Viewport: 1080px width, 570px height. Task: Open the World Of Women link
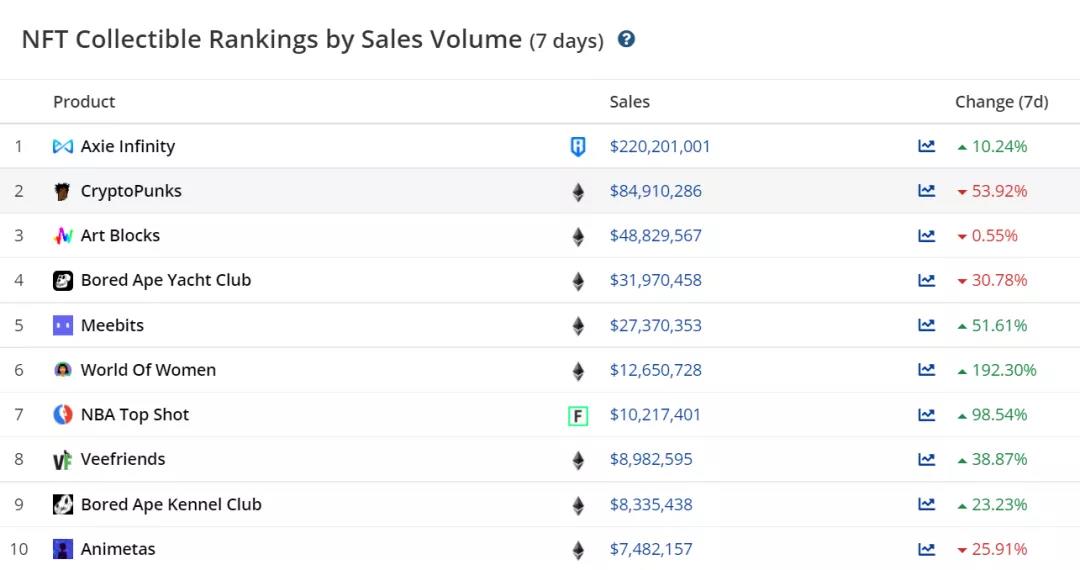coord(149,370)
